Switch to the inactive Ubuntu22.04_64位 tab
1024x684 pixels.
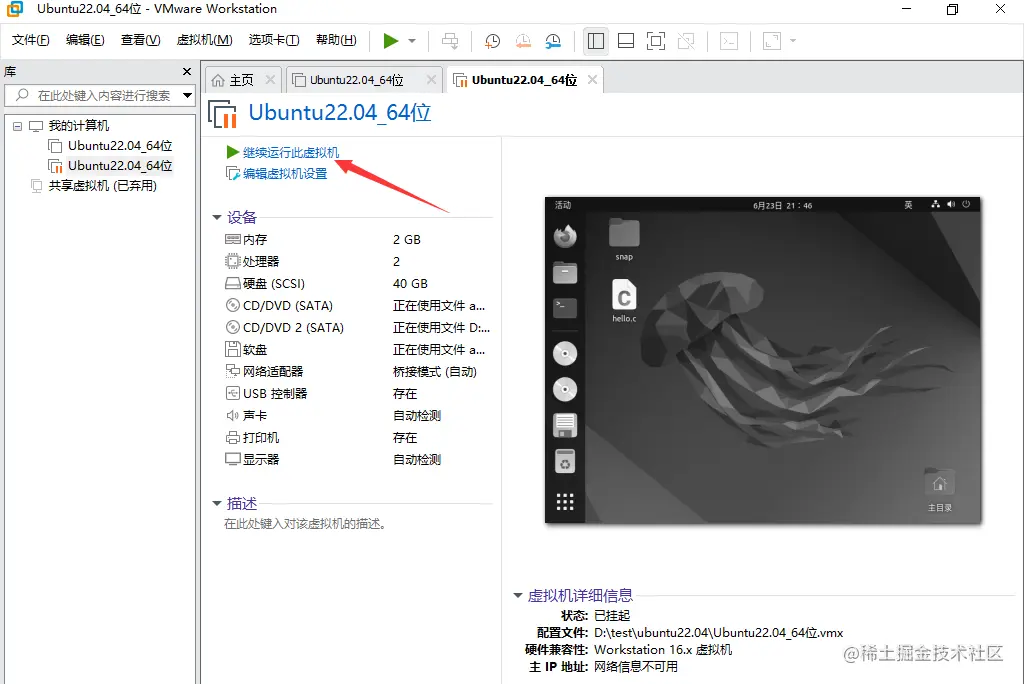click(357, 80)
